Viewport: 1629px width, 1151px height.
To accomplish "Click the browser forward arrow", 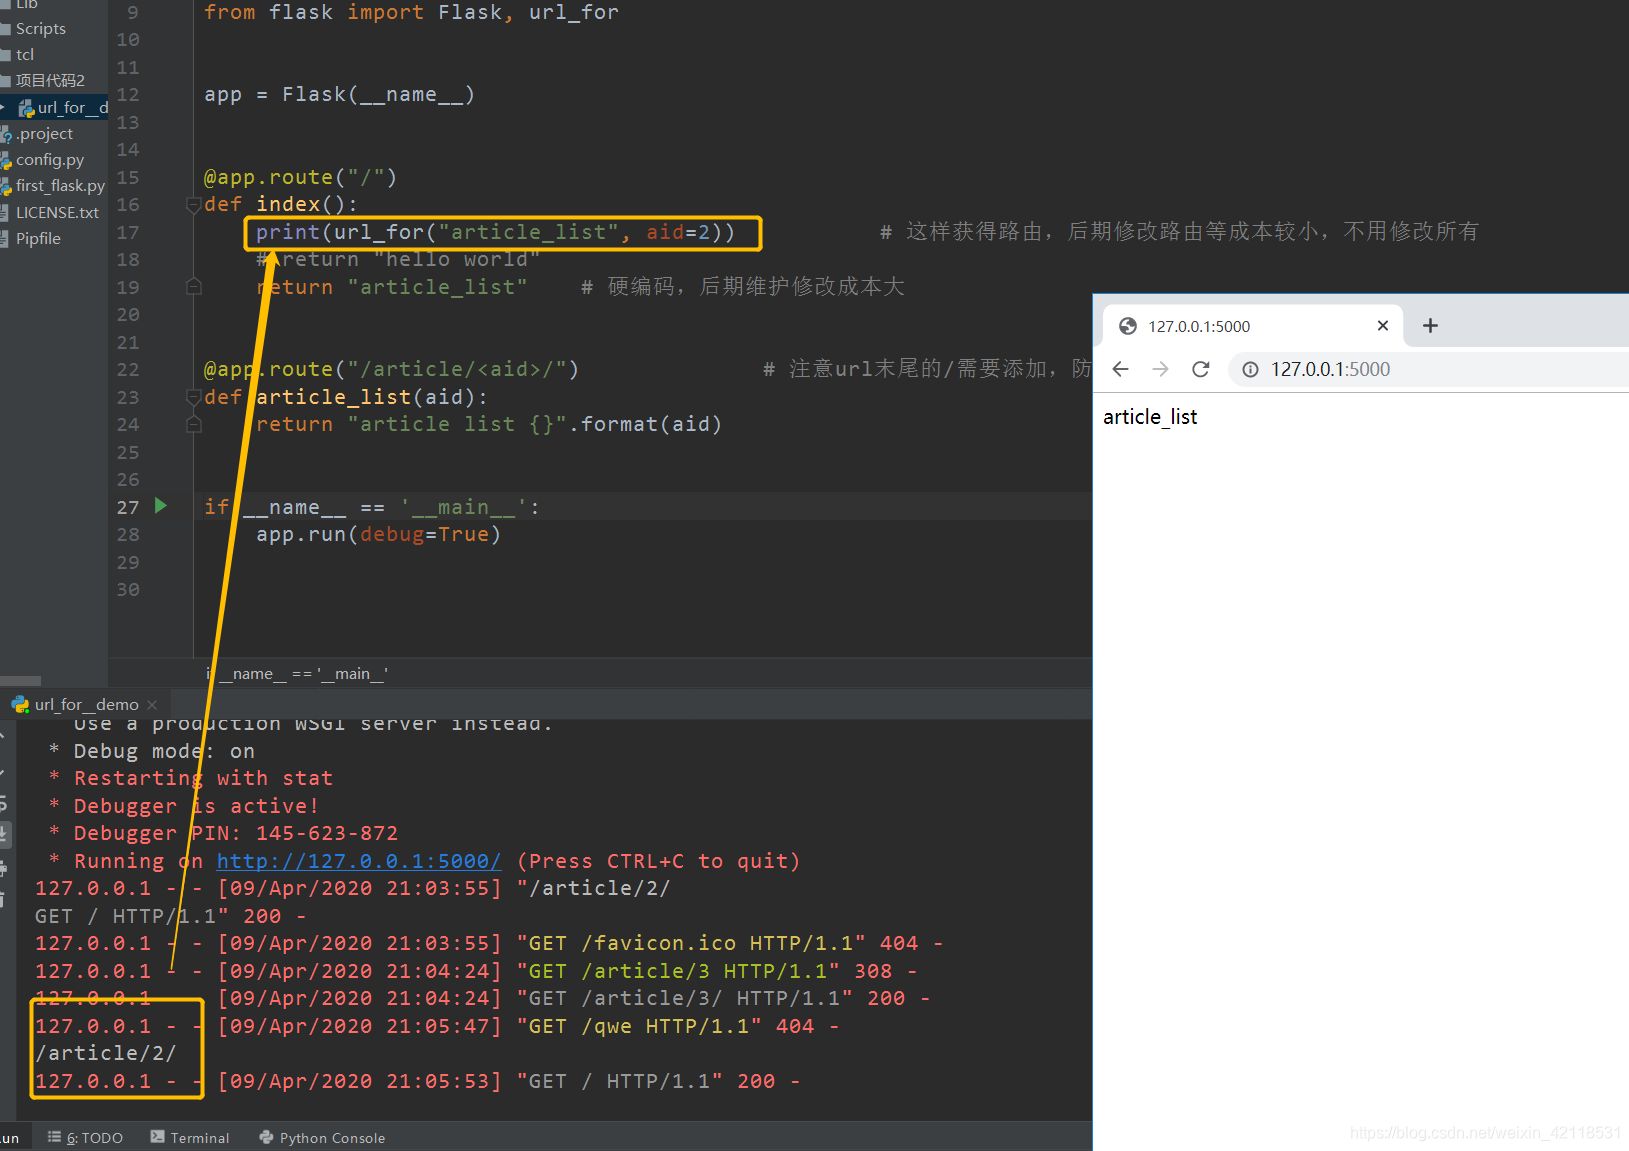I will [x=1160, y=369].
